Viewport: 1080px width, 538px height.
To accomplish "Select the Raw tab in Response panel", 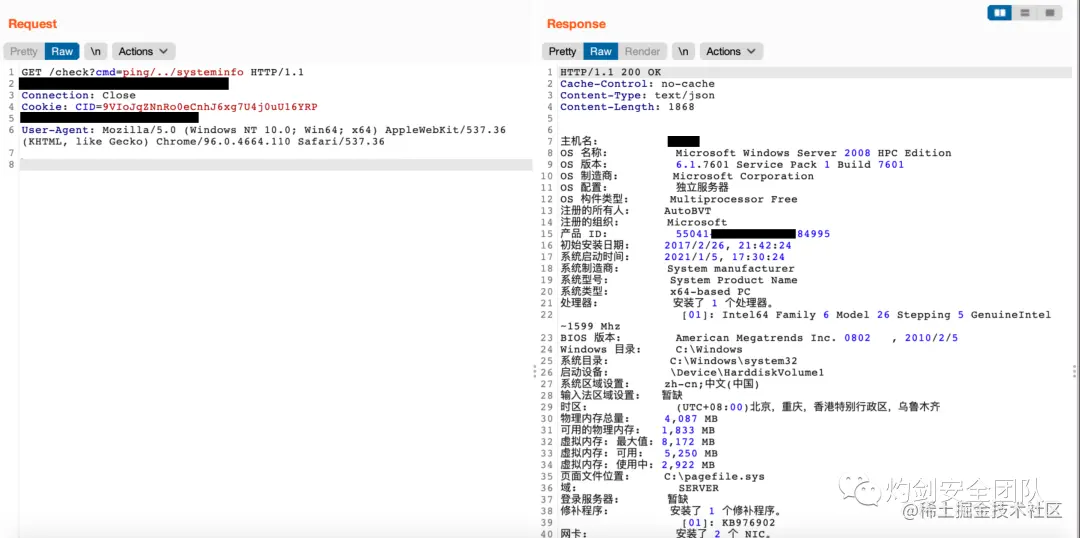I will point(601,51).
